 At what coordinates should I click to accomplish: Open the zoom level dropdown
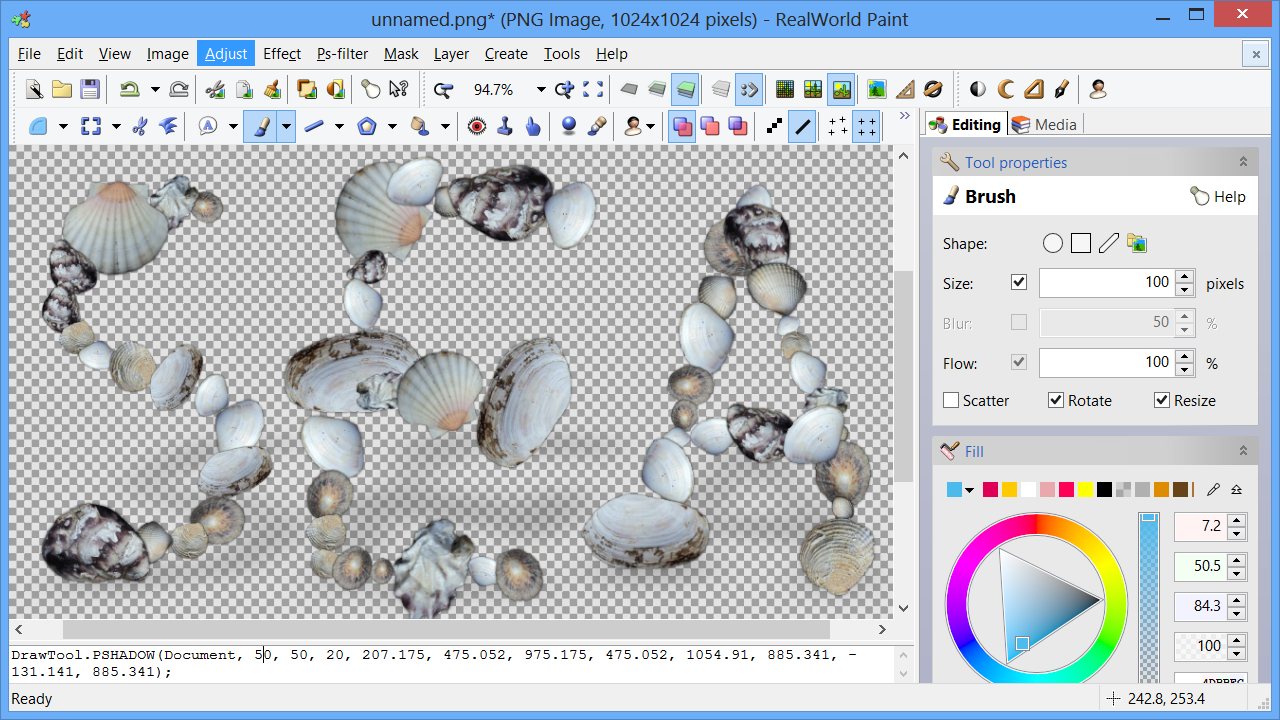541,89
